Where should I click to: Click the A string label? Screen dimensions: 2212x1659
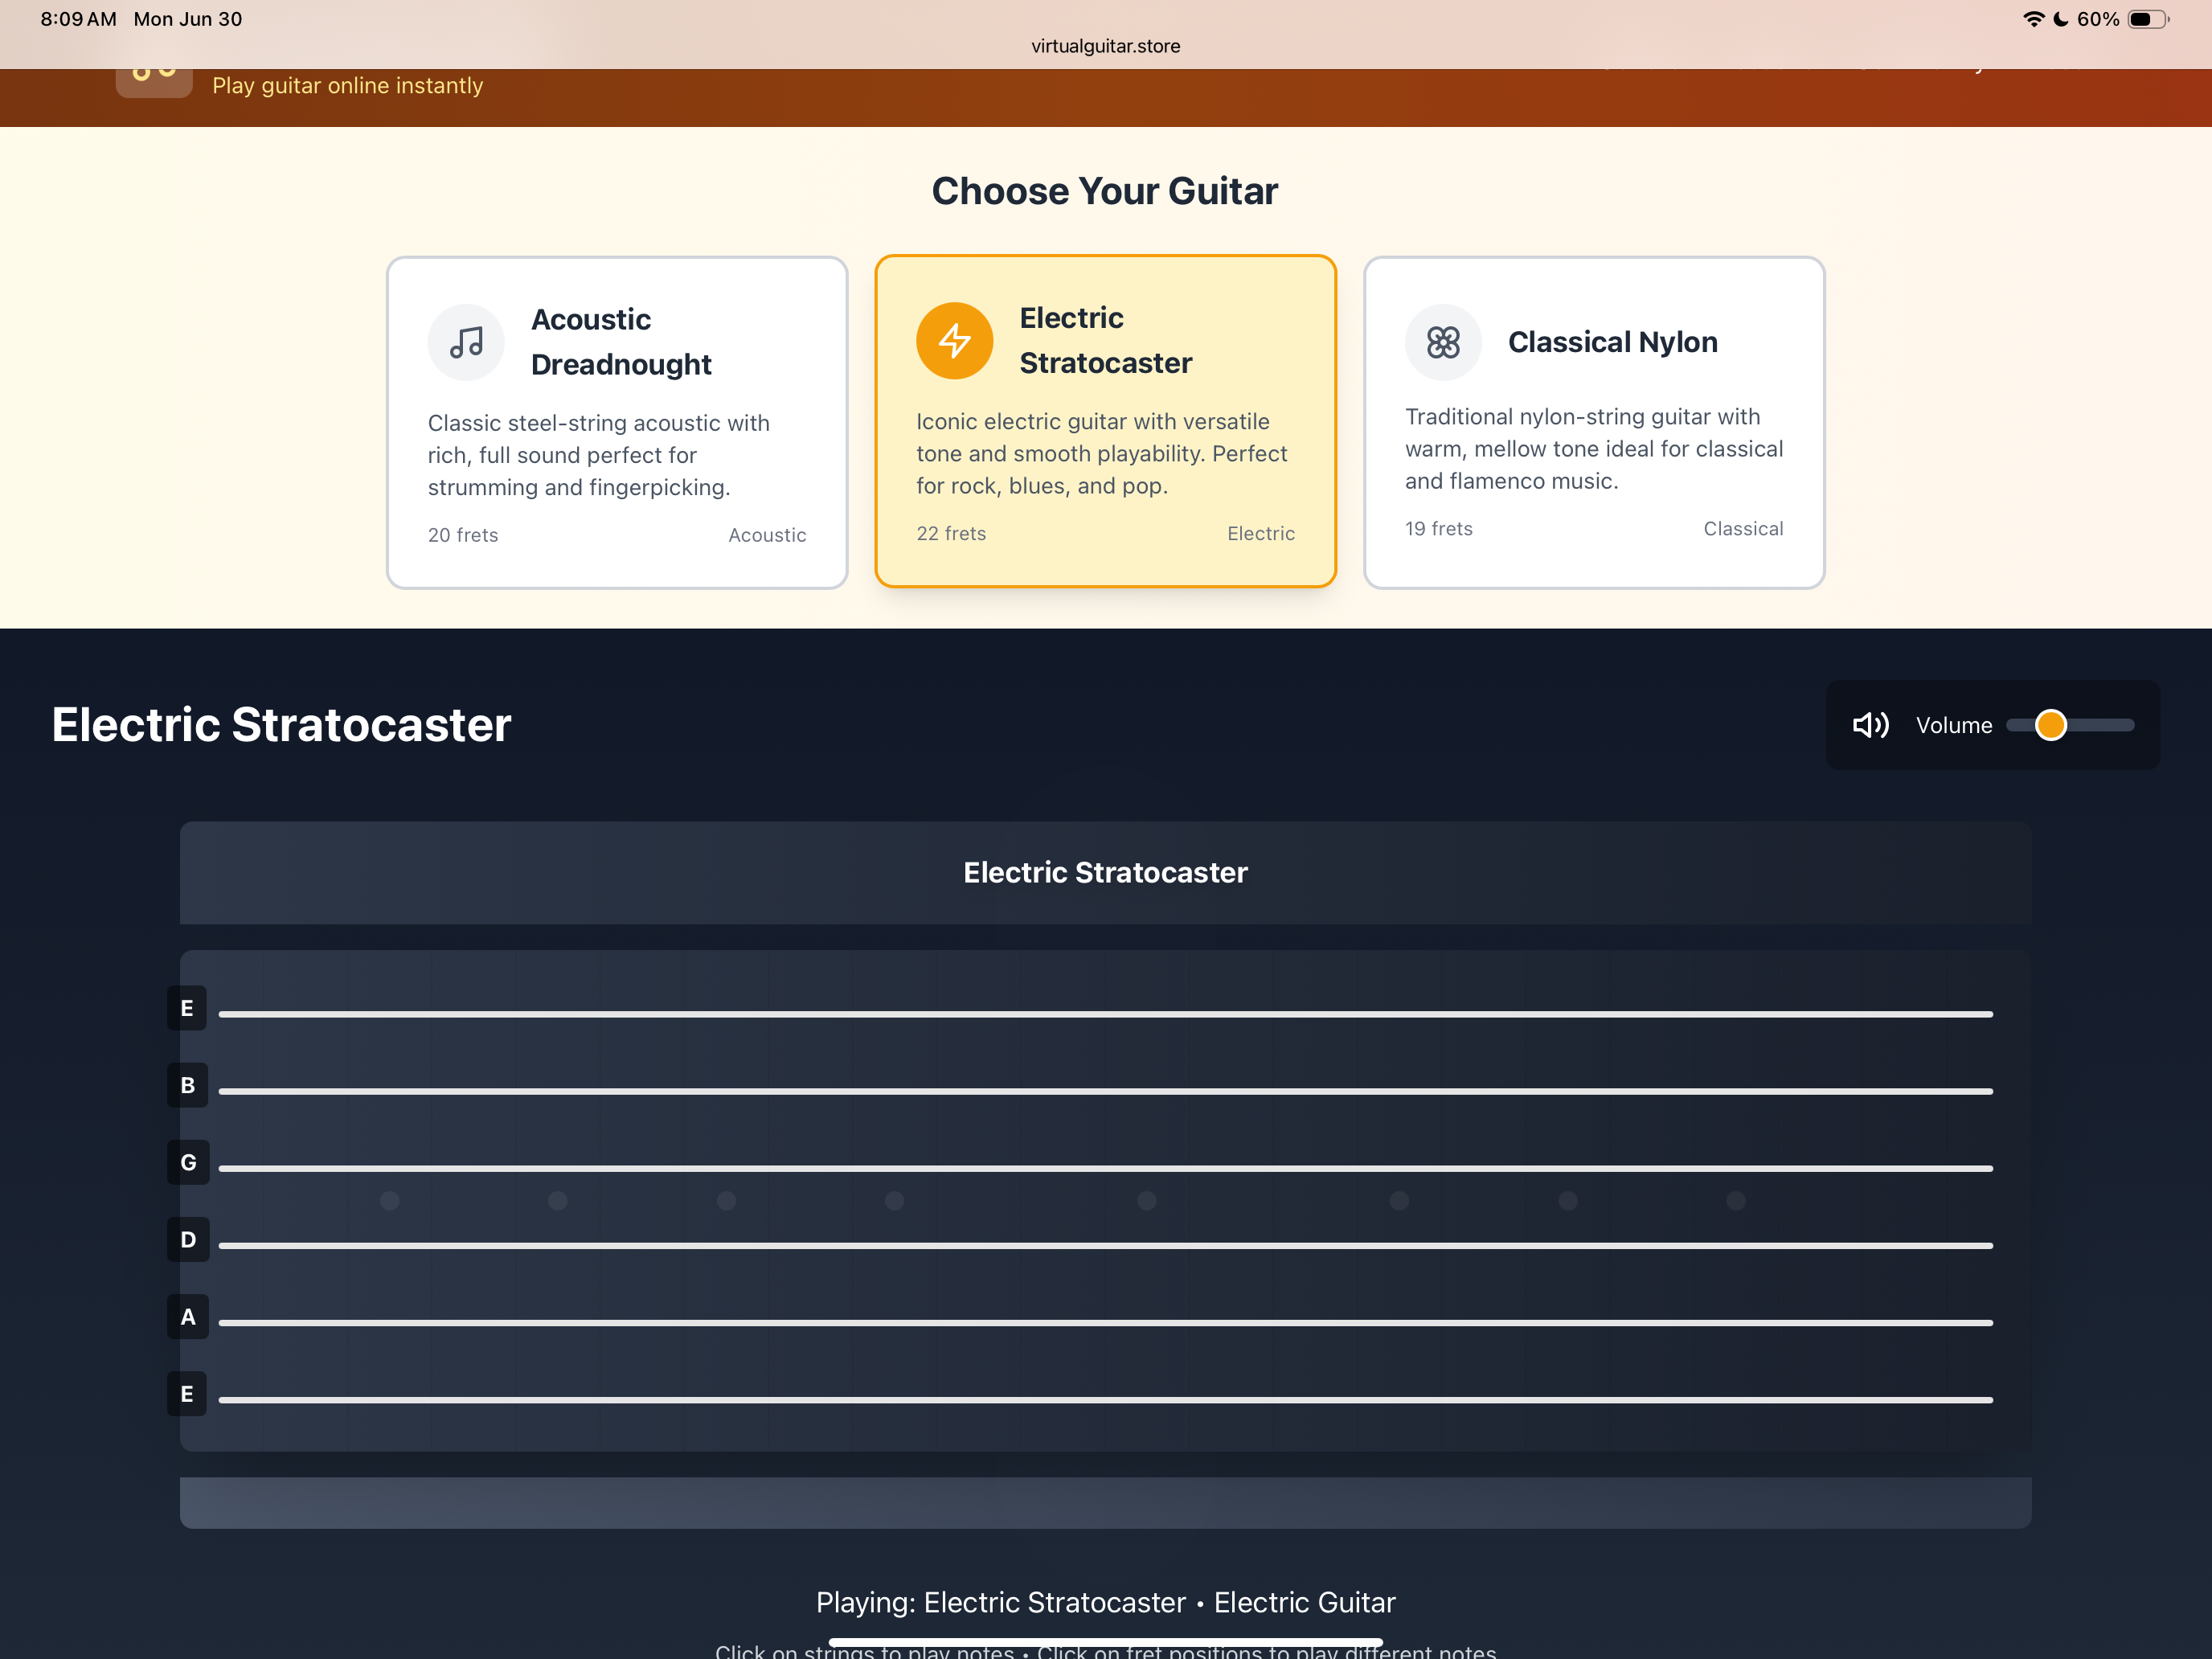click(x=188, y=1317)
